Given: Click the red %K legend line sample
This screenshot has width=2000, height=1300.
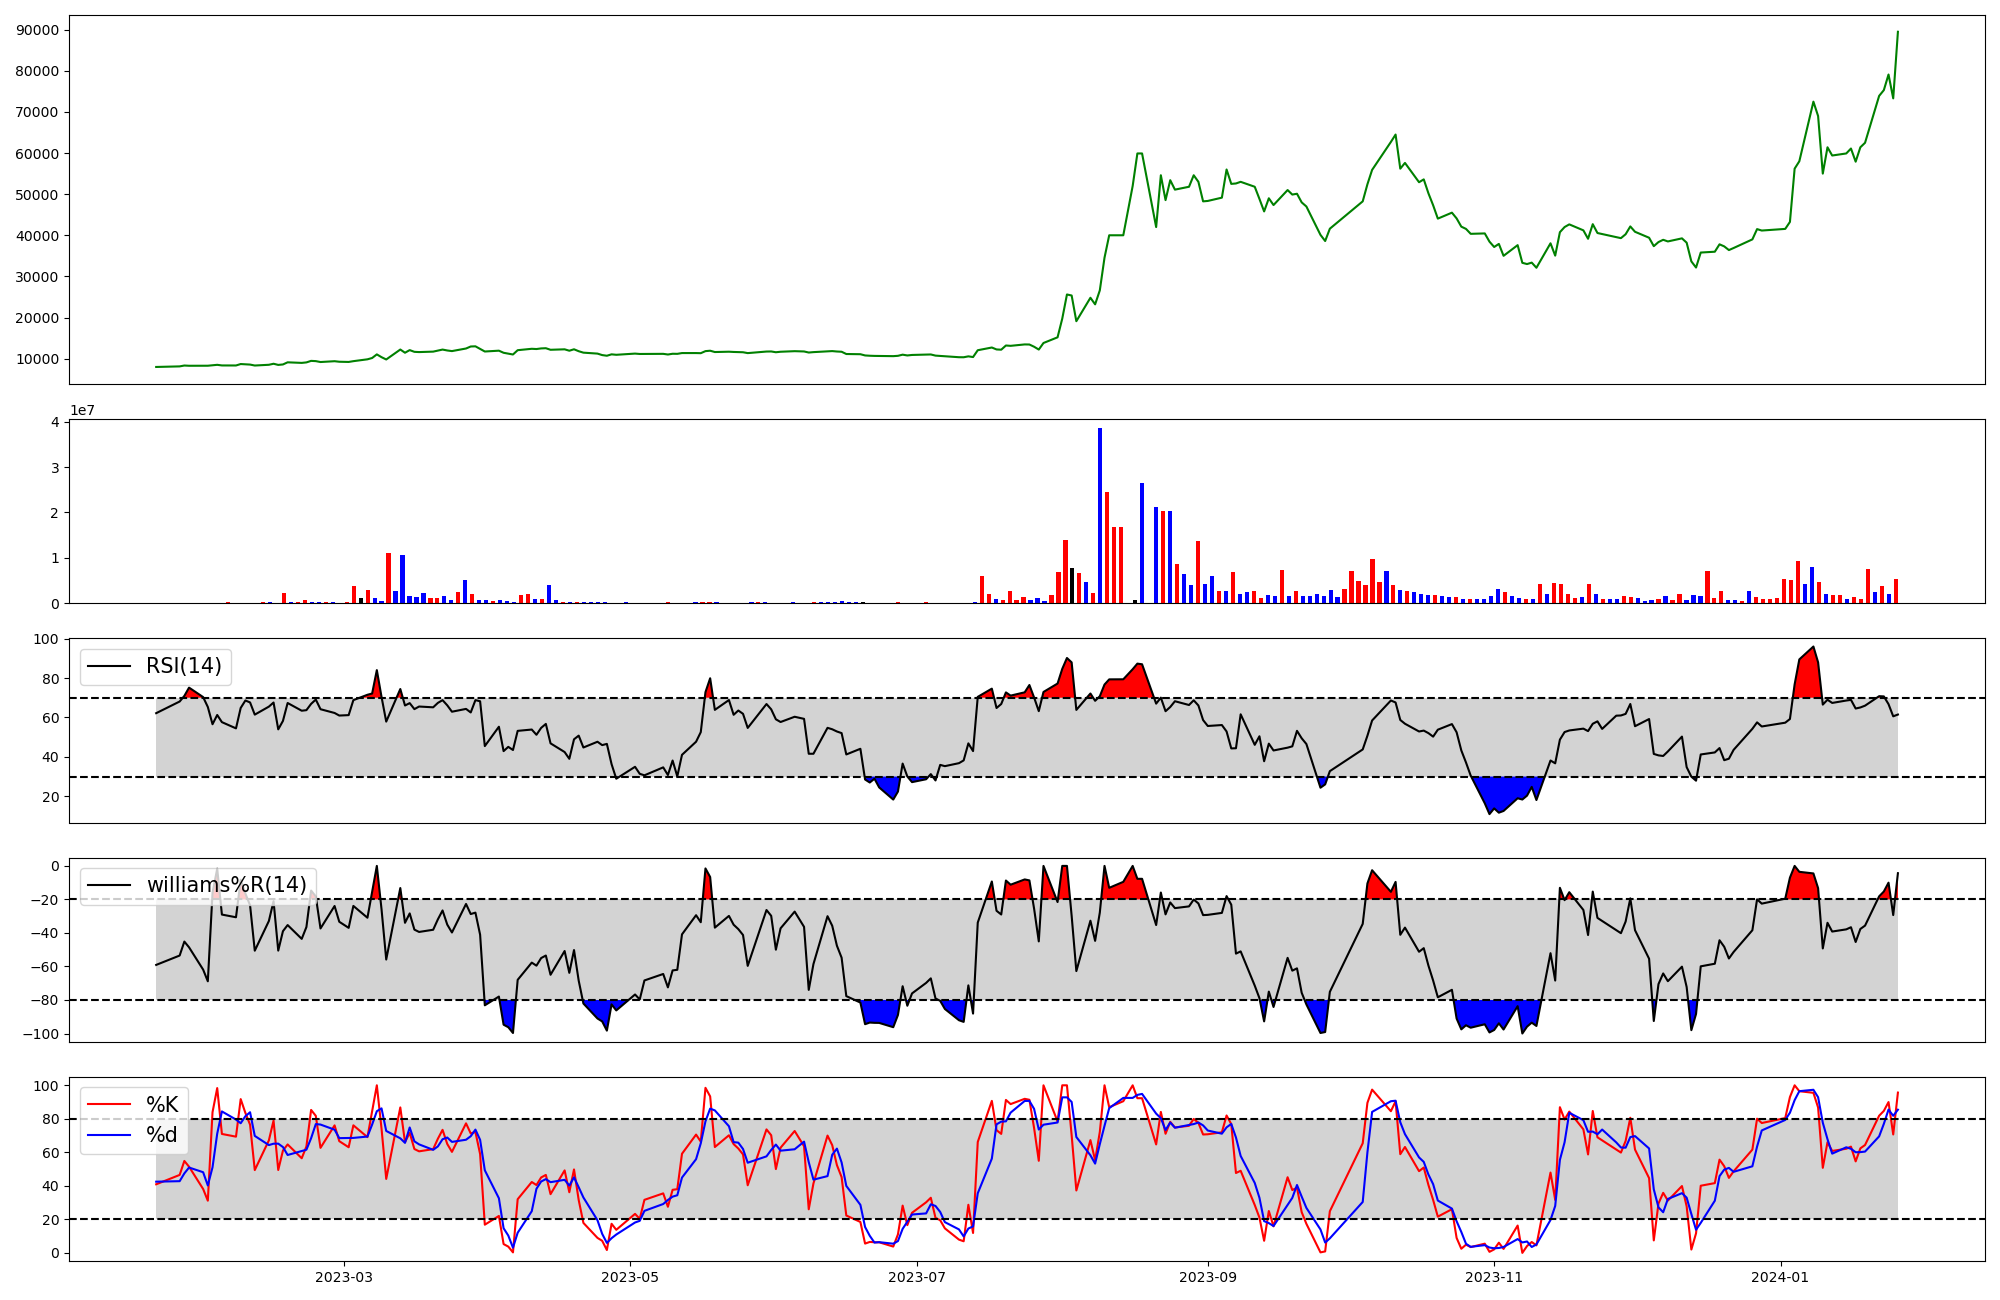Looking at the screenshot, I should (109, 1105).
